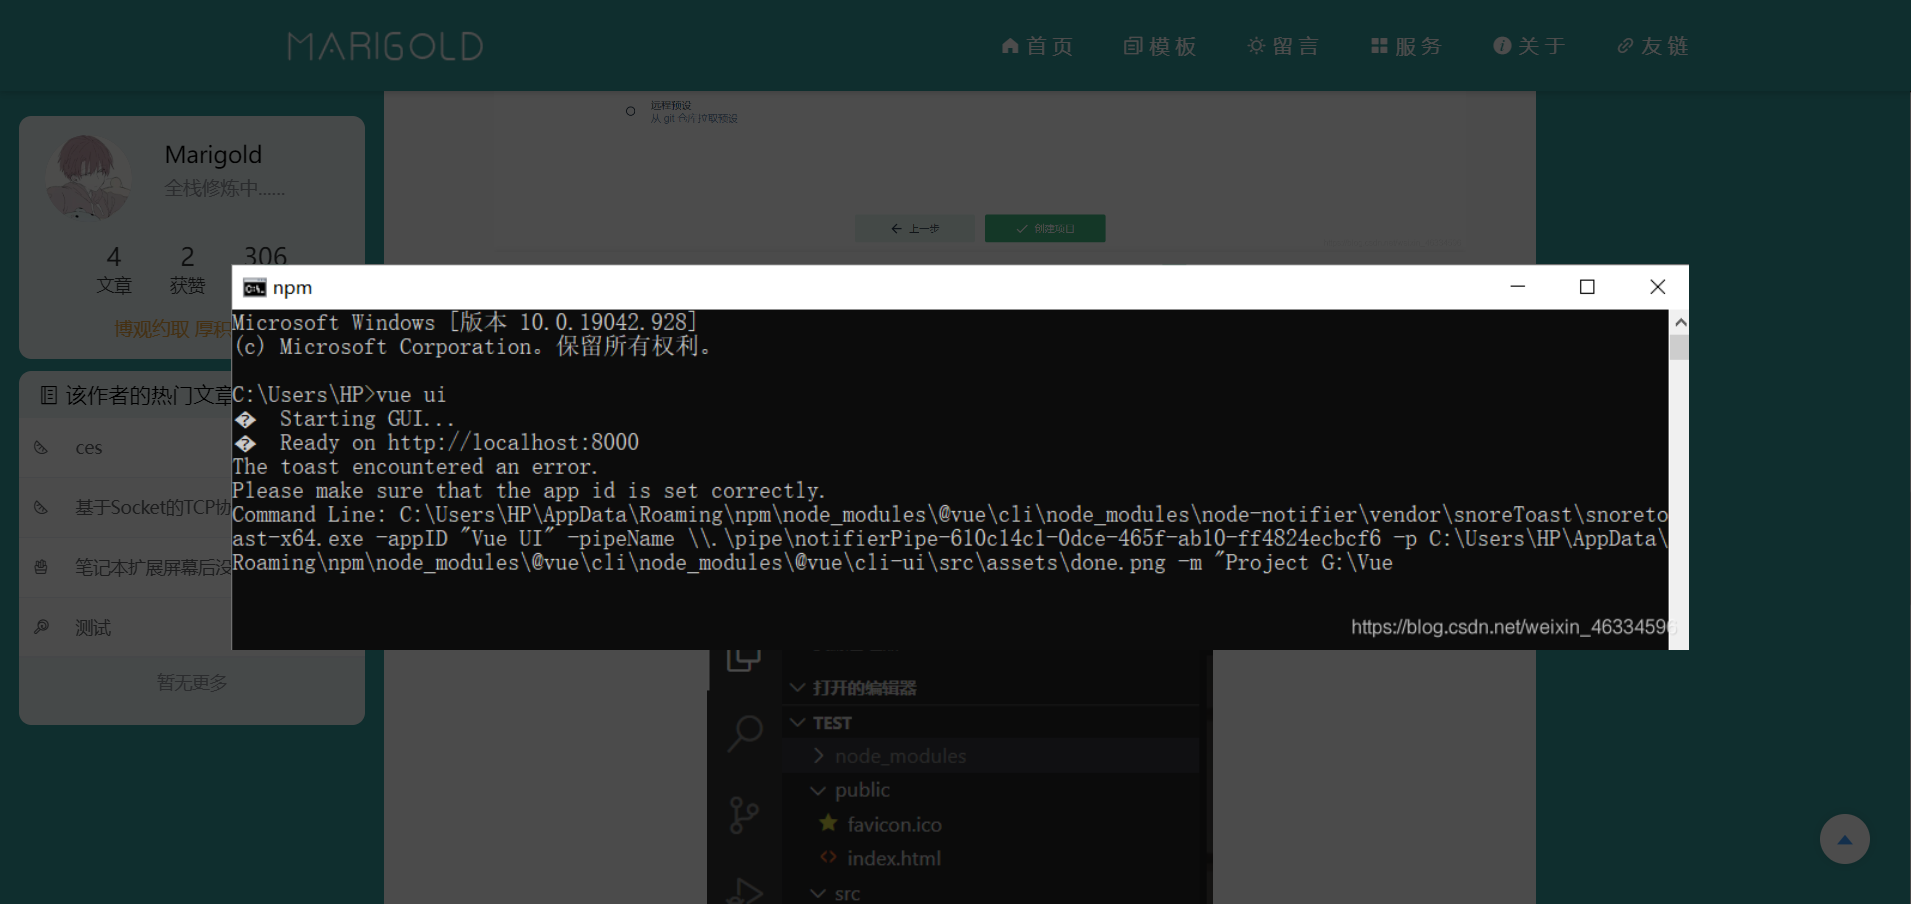The image size is (1911, 904).
Task: Open the 4 文章 article count
Action: coord(114,270)
